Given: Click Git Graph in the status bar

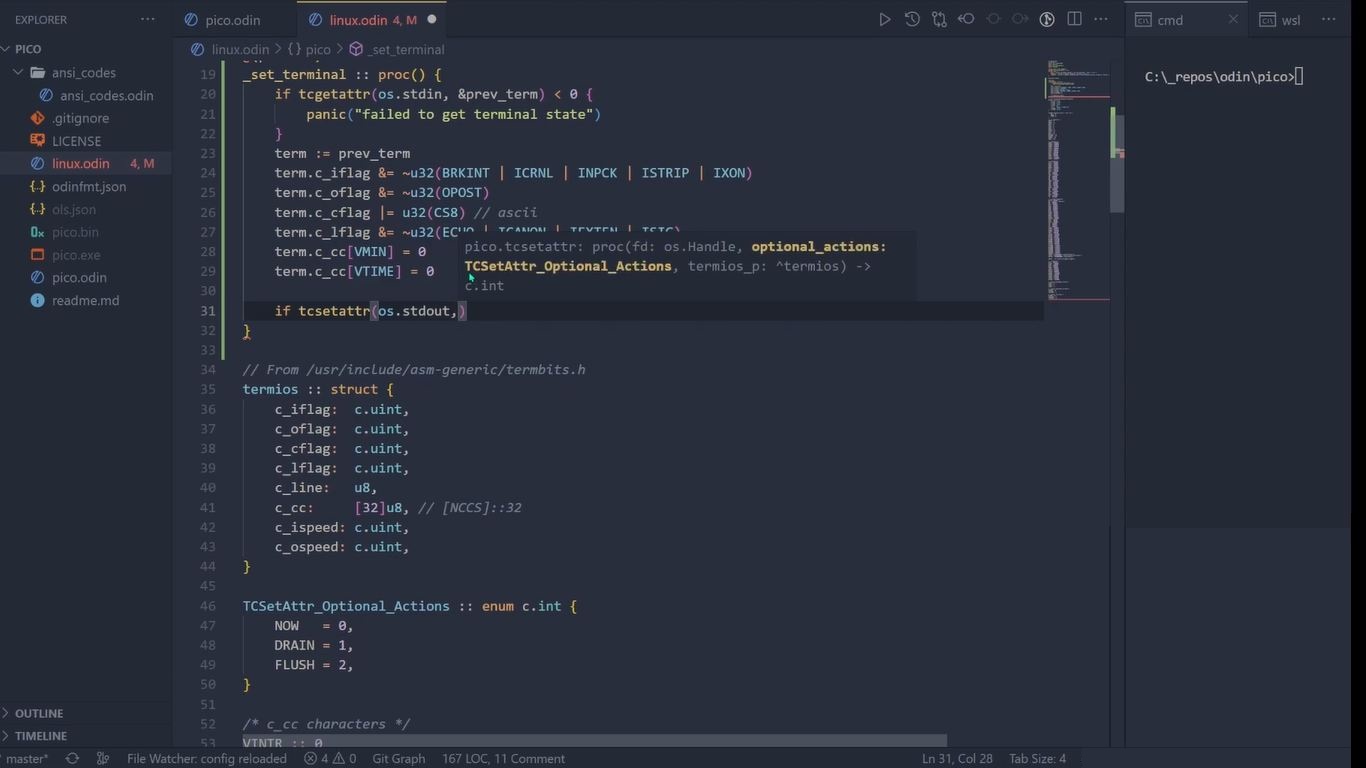Looking at the screenshot, I should pos(398,759).
